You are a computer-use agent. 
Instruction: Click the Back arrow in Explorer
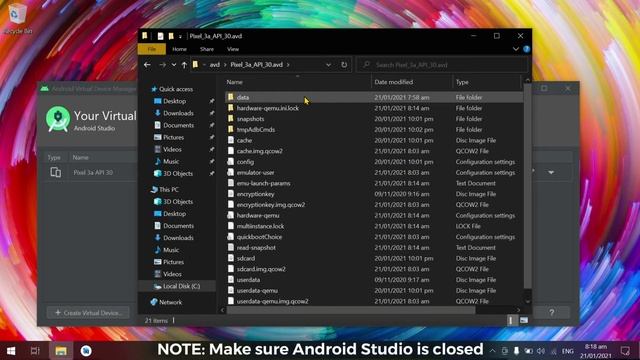(x=147, y=65)
